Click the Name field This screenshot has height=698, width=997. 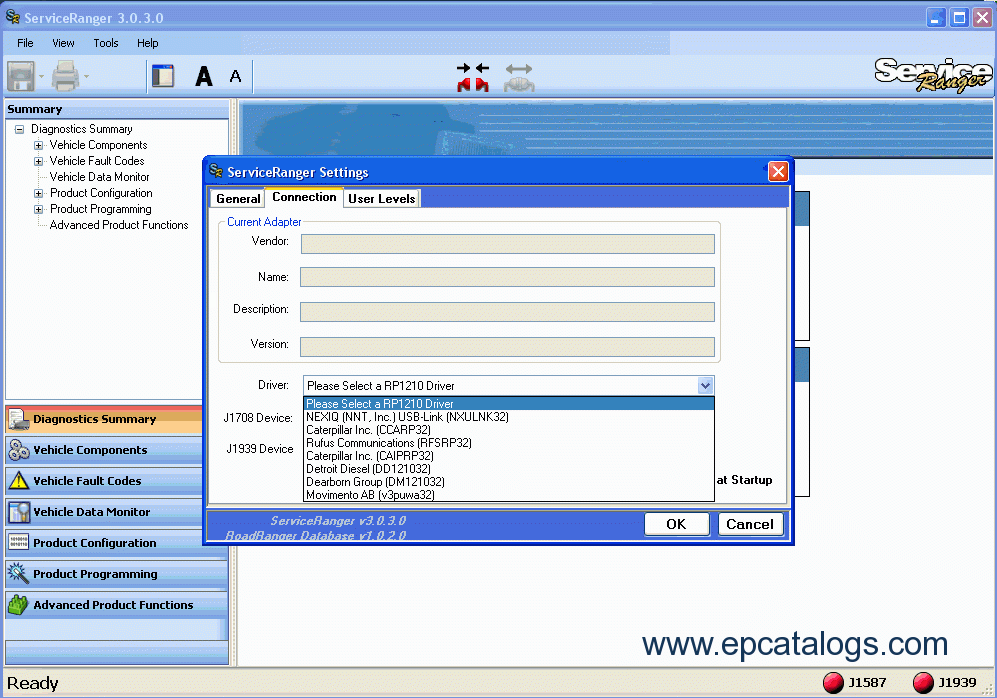507,277
